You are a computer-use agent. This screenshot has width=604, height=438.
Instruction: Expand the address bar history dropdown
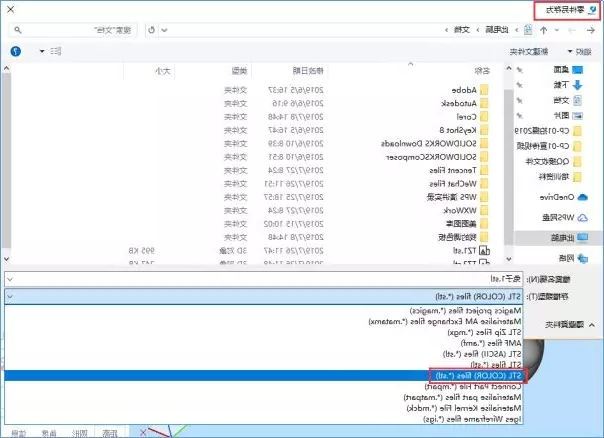[x=164, y=30]
